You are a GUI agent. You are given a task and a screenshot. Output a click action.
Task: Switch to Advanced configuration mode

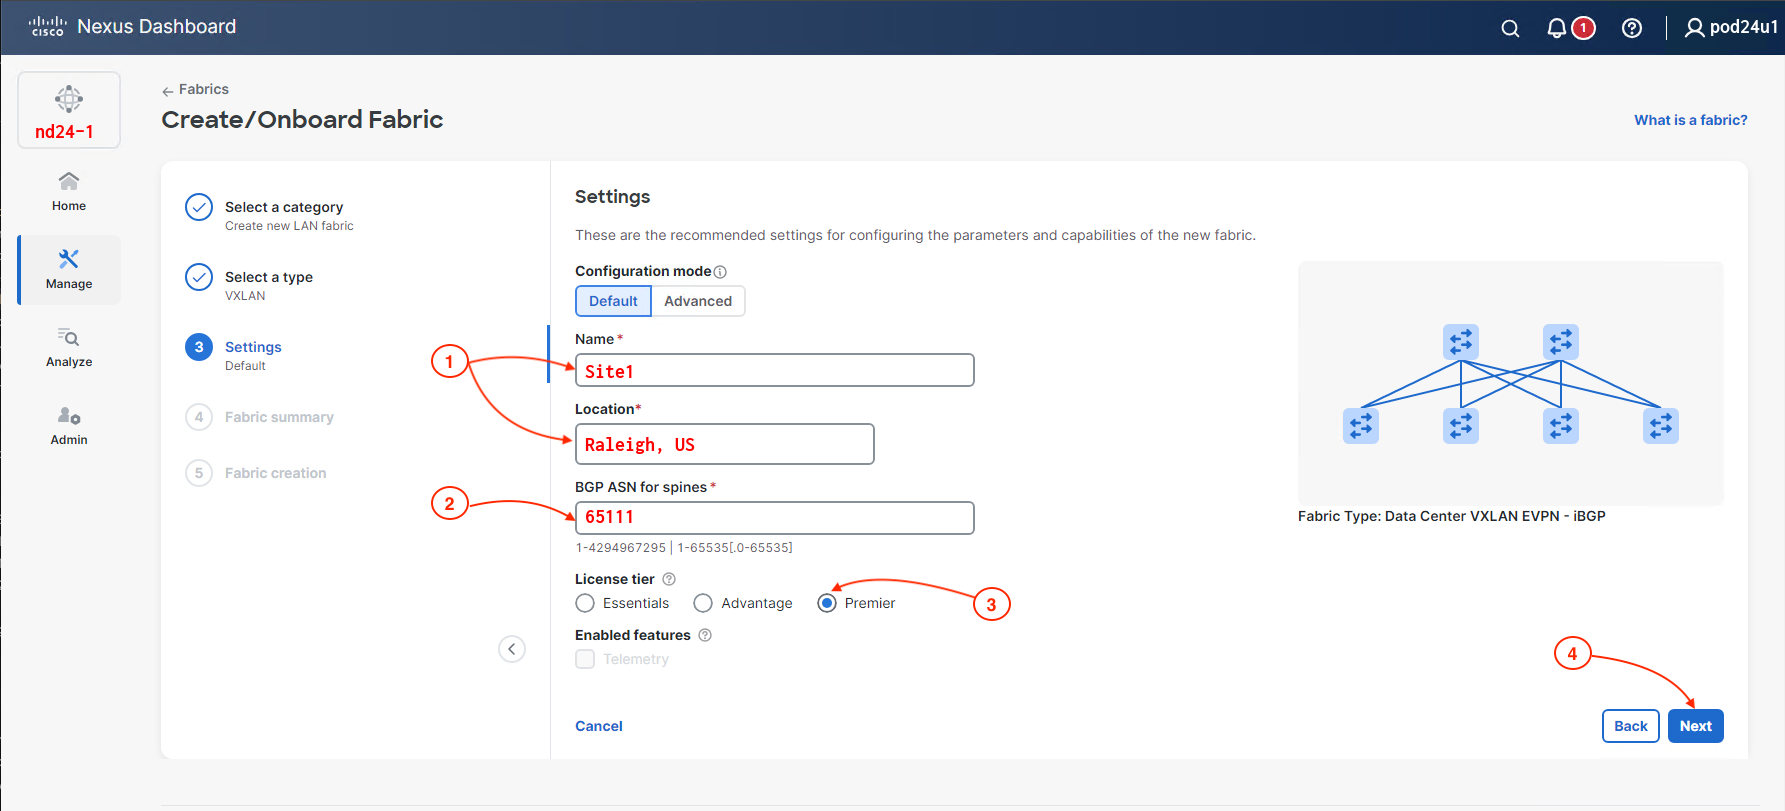point(697,301)
